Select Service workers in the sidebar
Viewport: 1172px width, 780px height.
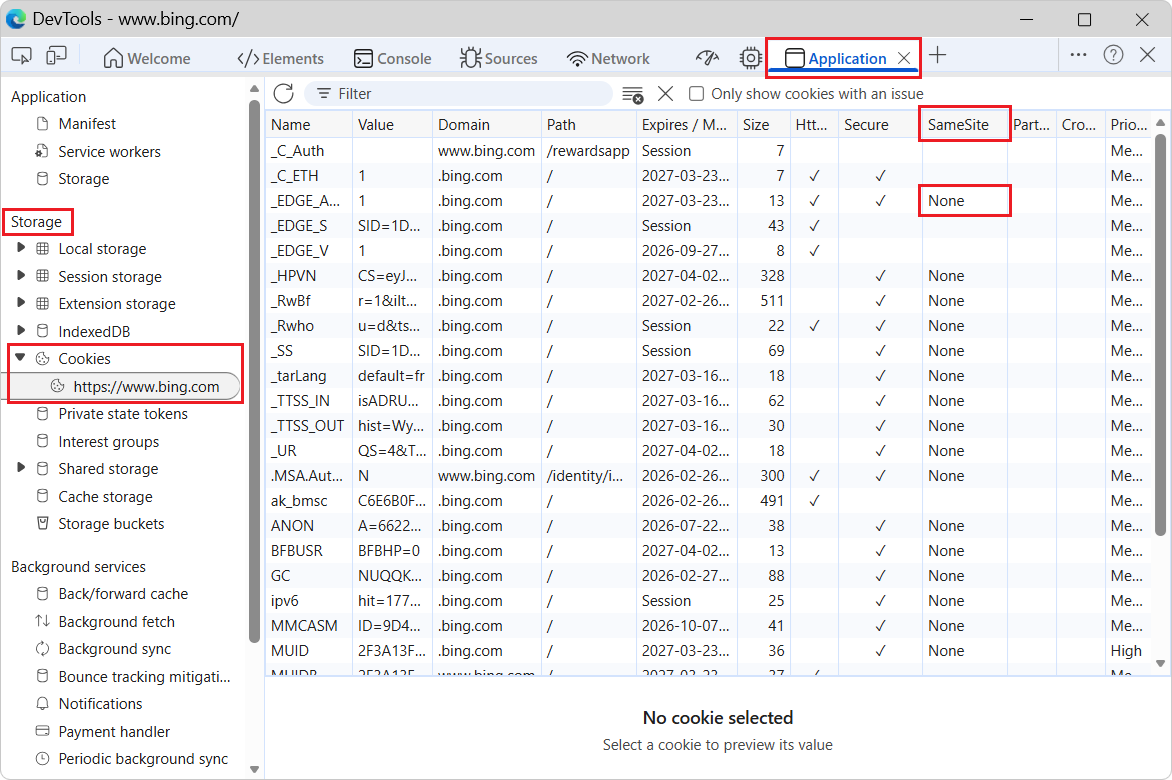(x=108, y=151)
